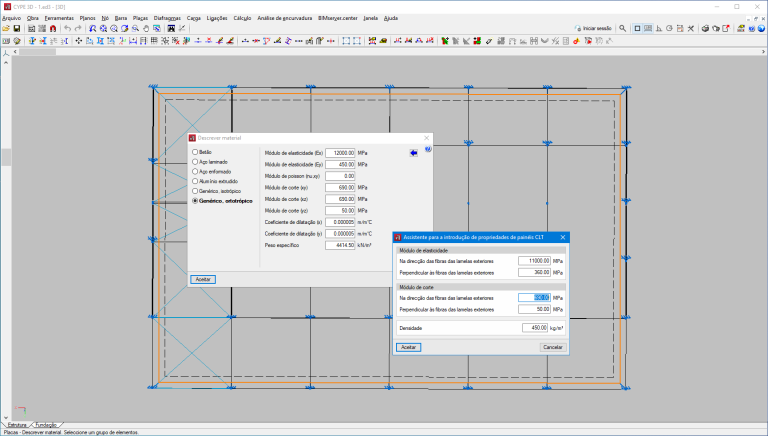Click the redo arrow icon
768x436 pixels.
pos(79,29)
